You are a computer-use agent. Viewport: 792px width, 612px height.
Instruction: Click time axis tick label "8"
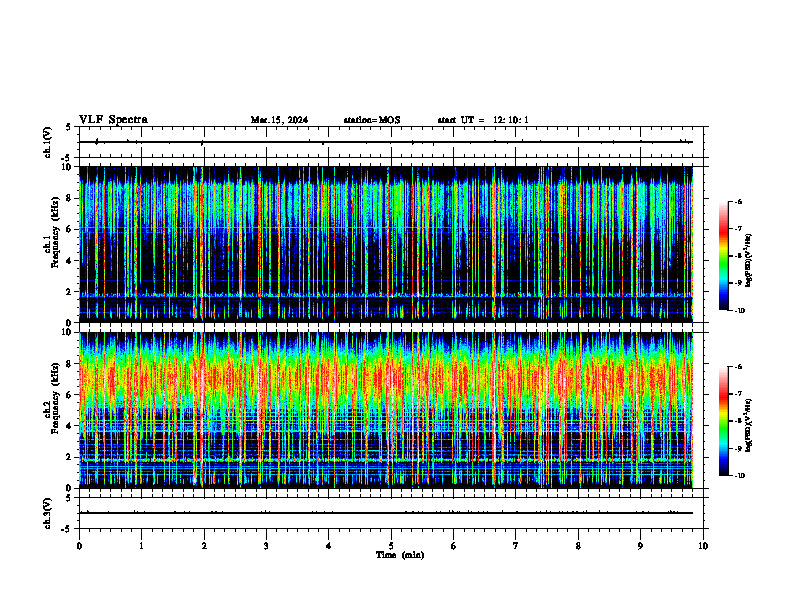[x=578, y=546]
